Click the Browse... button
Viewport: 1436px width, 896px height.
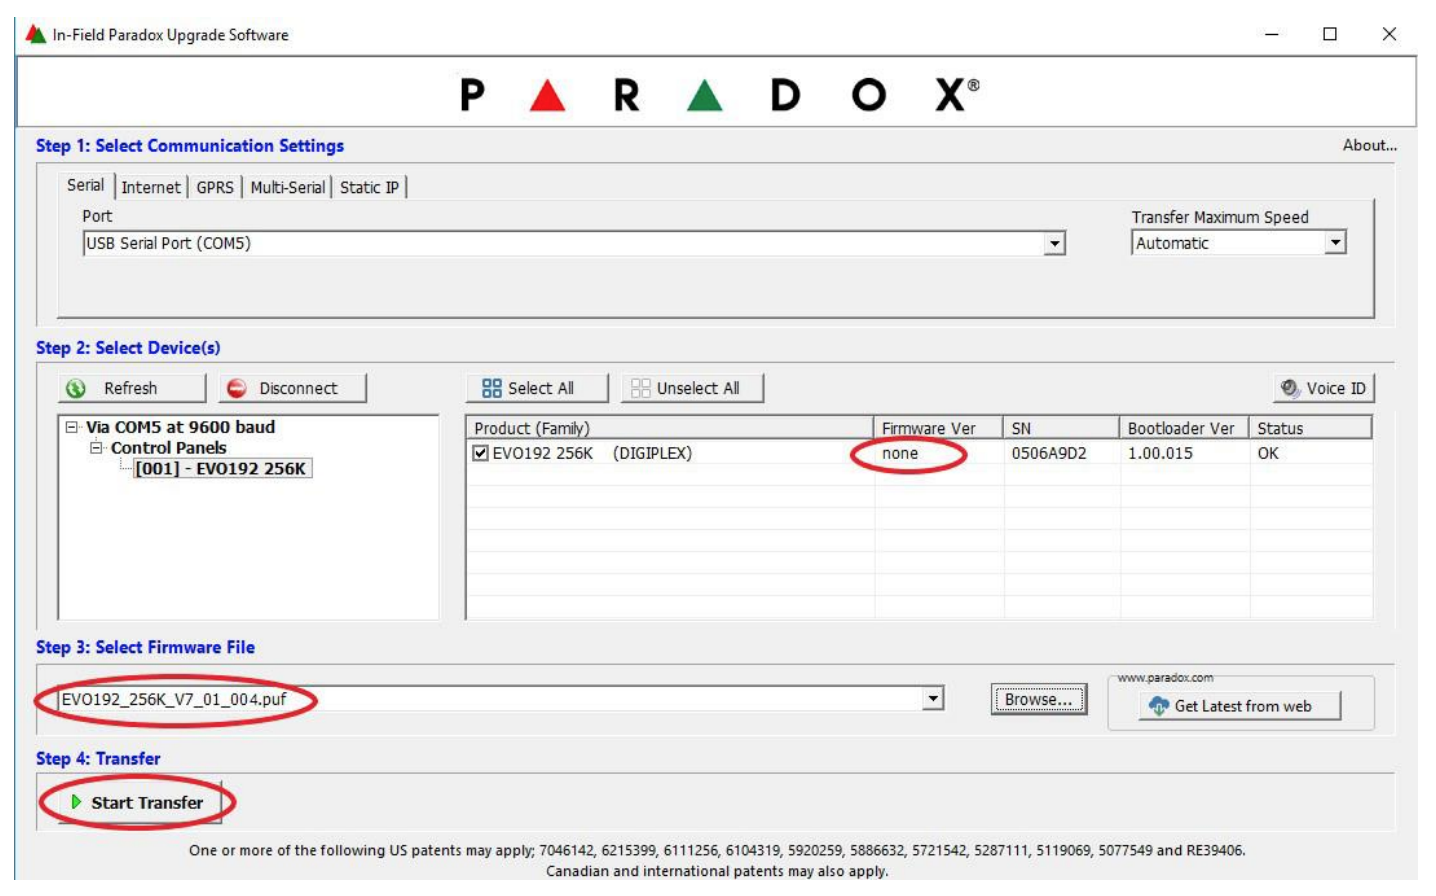click(1038, 699)
